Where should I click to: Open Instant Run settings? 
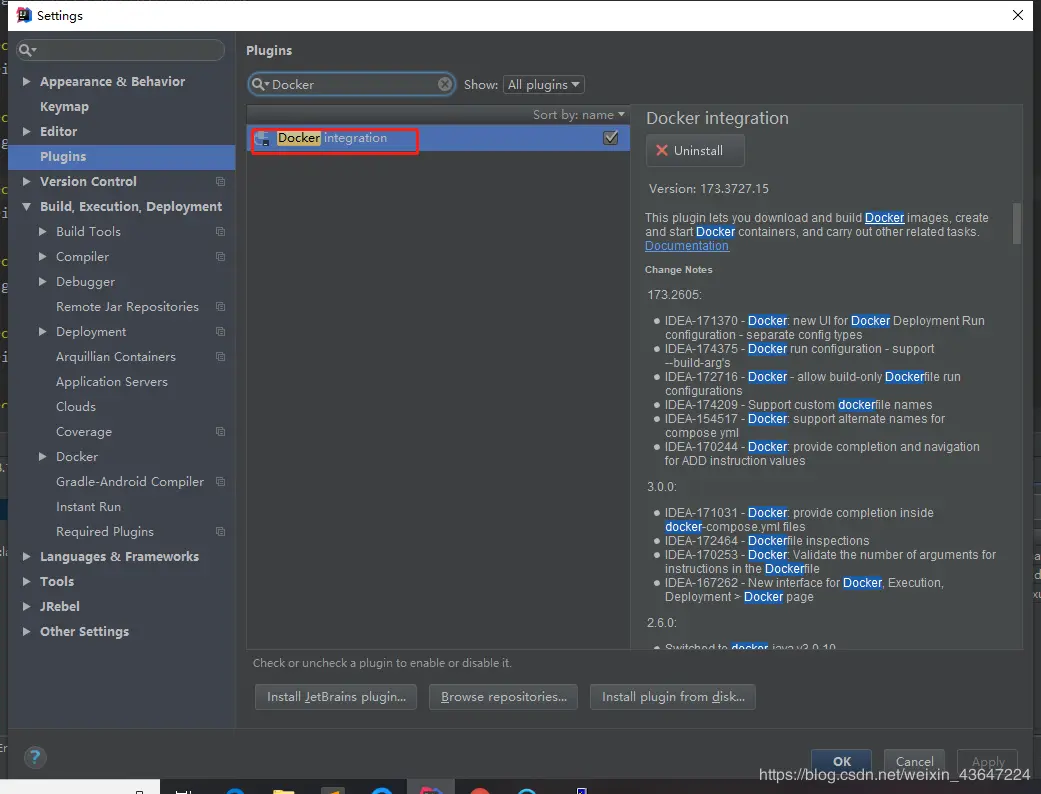click(x=88, y=507)
